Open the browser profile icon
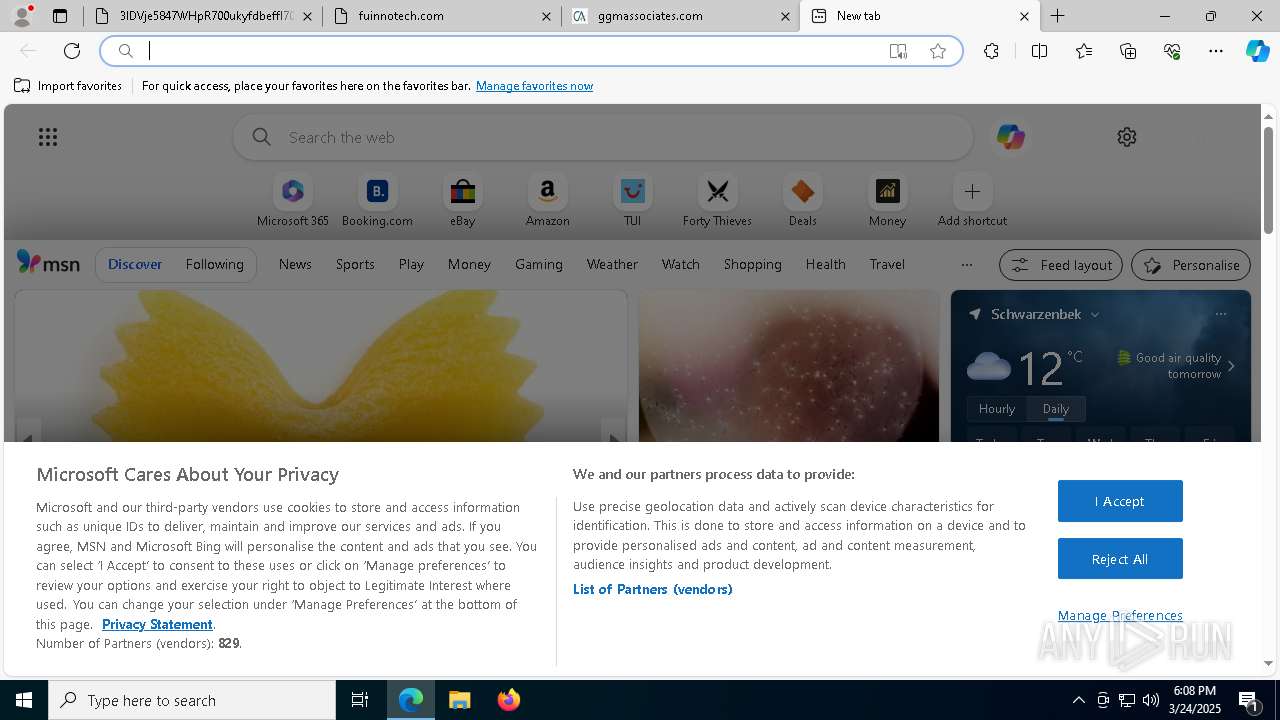 22,16
